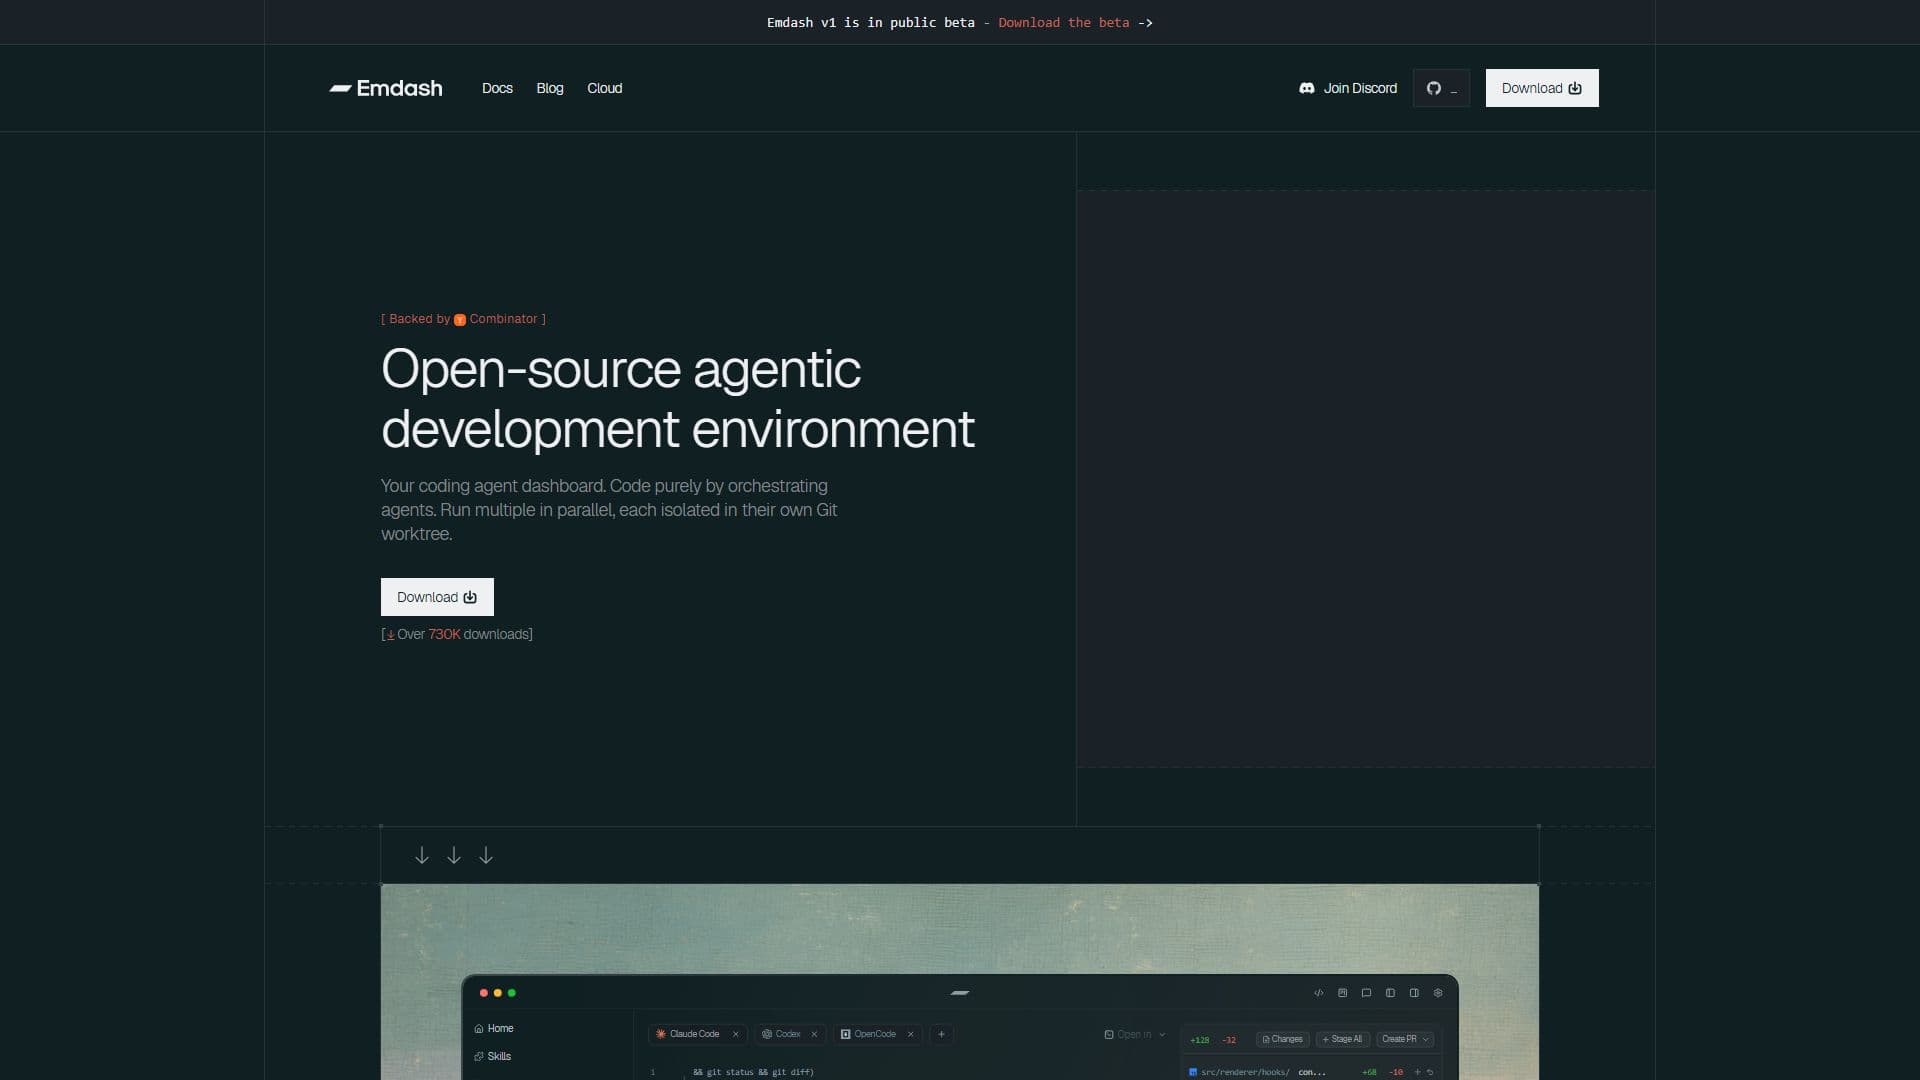Click the hero Download button below the tagline

coord(437,597)
